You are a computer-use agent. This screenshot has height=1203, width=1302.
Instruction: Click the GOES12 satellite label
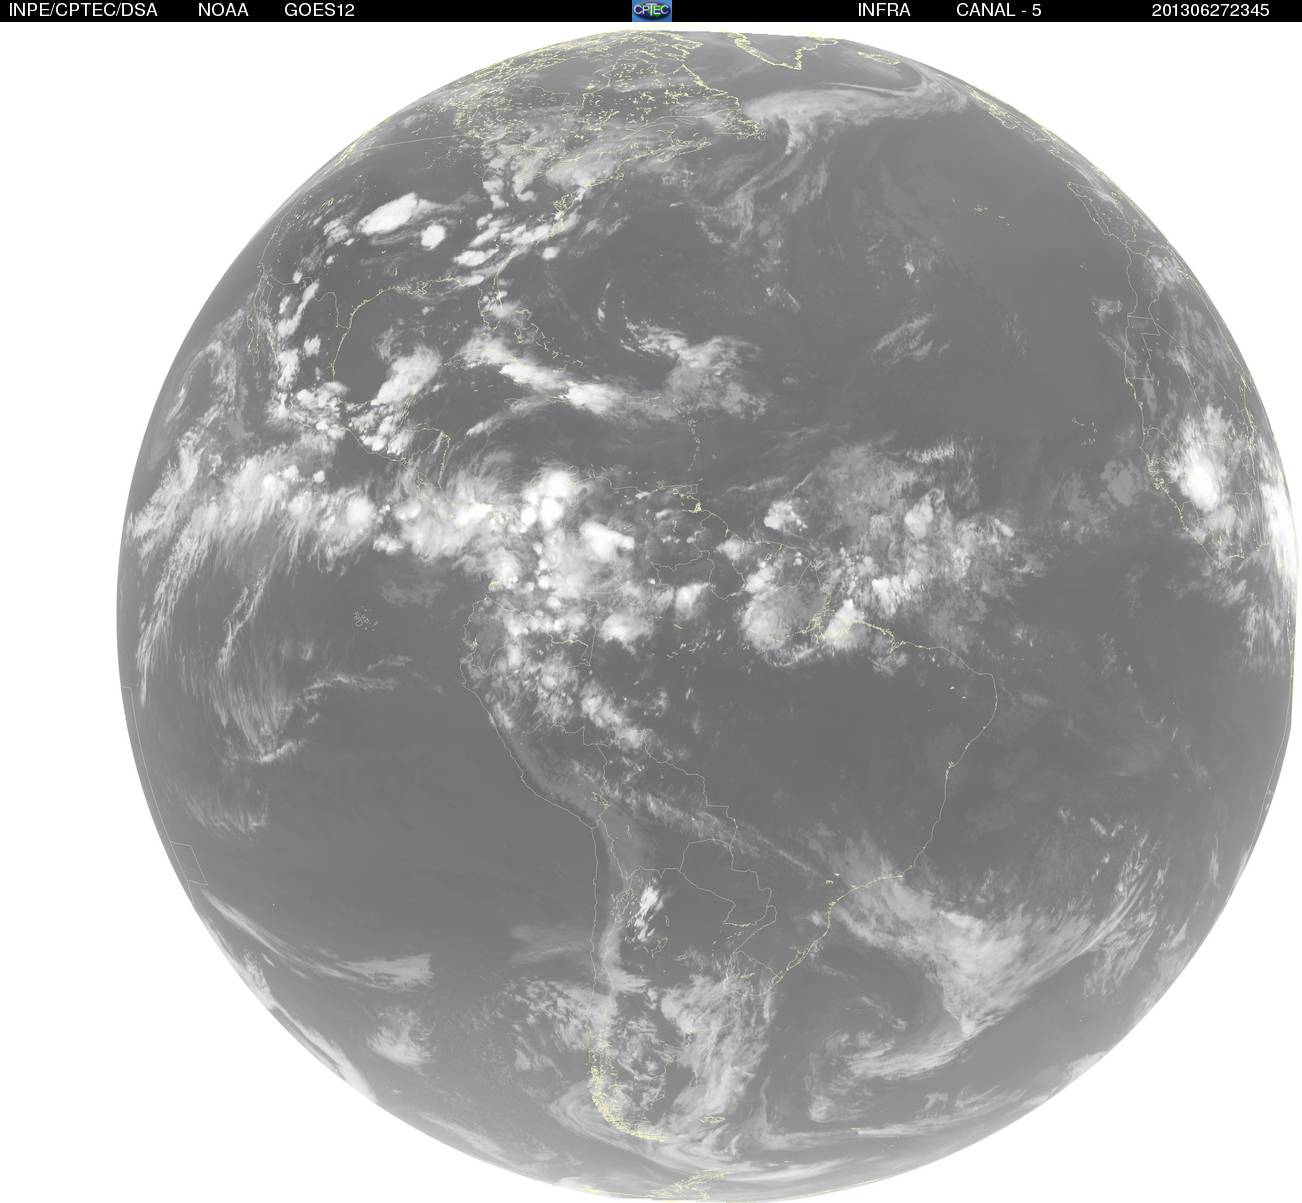point(319,10)
